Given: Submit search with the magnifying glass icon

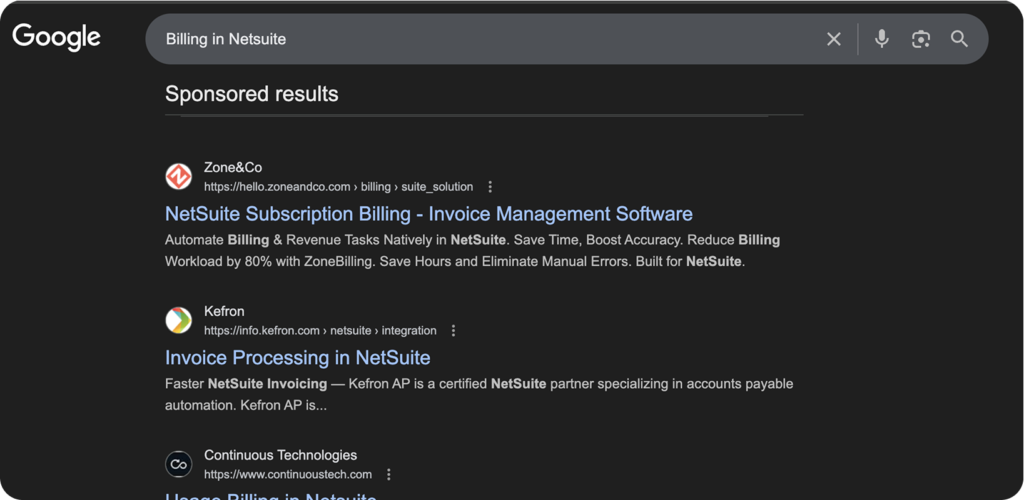Looking at the screenshot, I should (959, 39).
